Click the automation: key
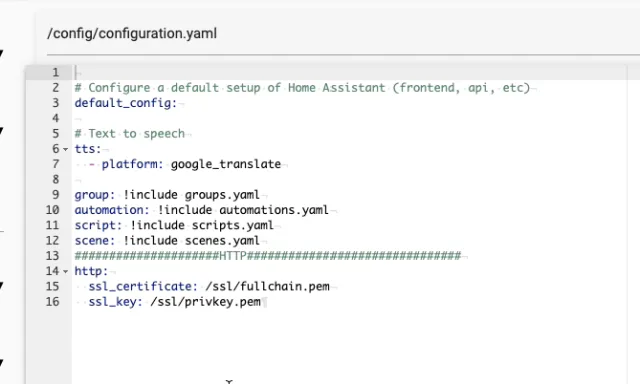 112,210
